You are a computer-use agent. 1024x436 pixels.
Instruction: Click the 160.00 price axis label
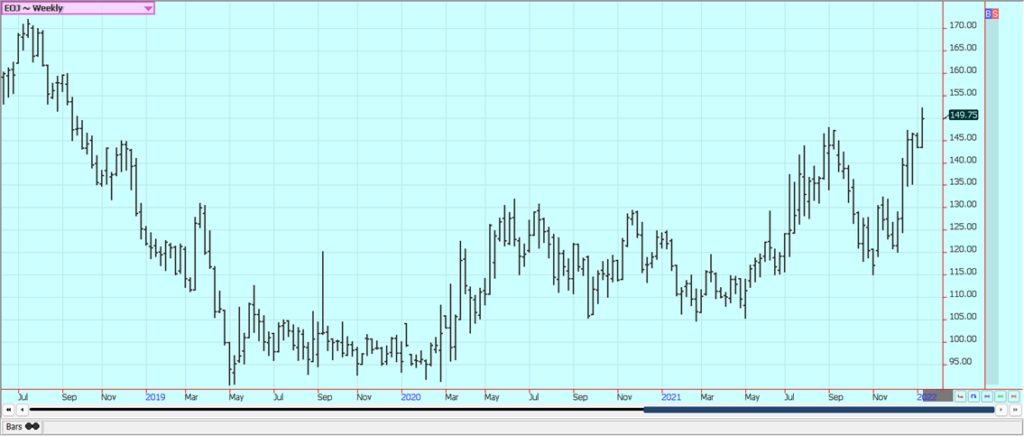[963, 70]
